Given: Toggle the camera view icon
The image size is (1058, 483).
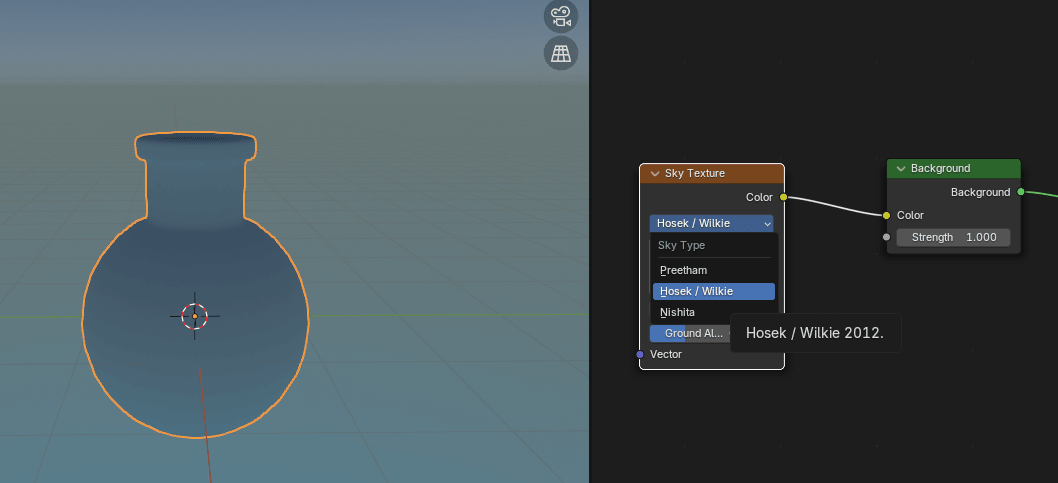Looking at the screenshot, I should point(561,16).
